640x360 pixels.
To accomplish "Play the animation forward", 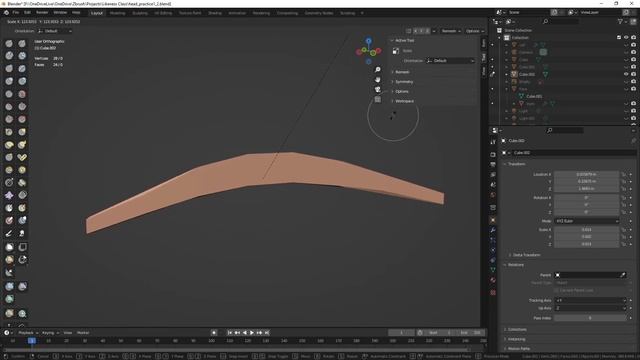I will click(252, 333).
